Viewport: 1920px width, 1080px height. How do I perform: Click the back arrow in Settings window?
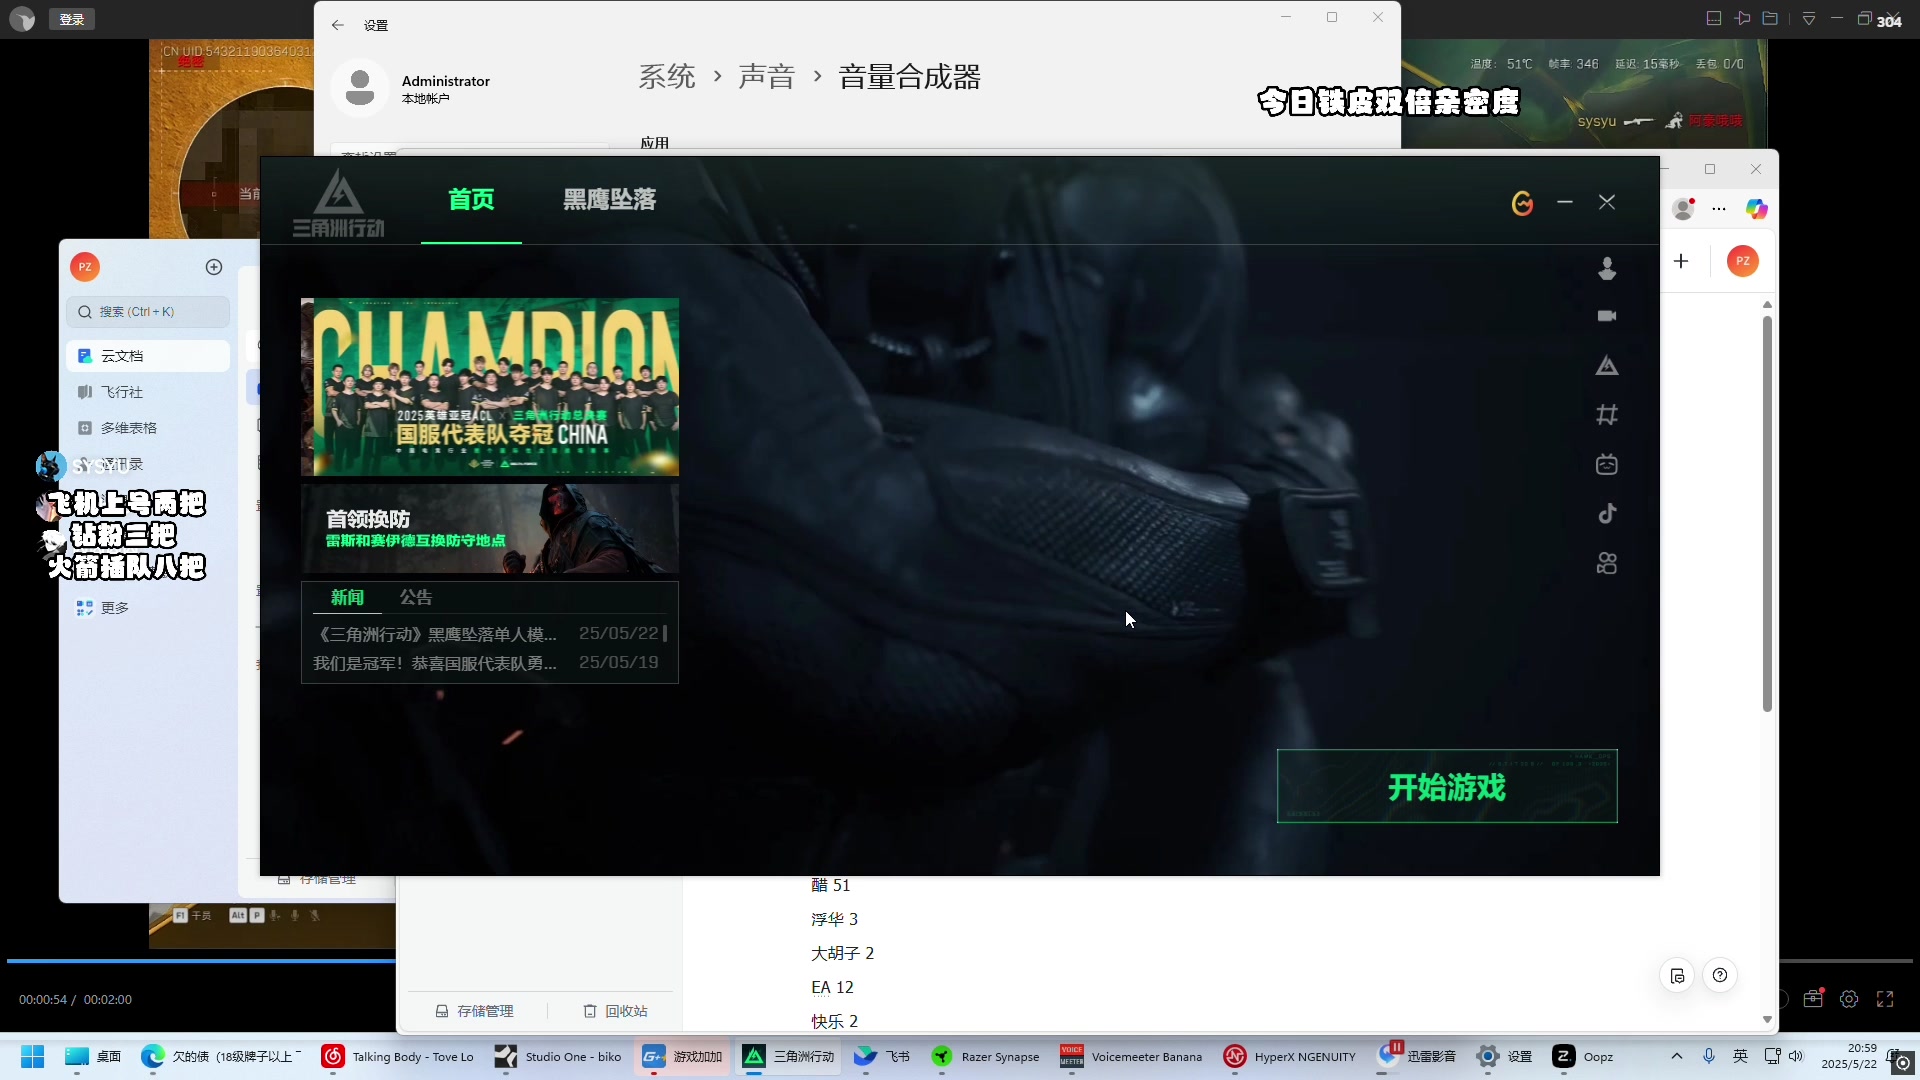pos(338,25)
